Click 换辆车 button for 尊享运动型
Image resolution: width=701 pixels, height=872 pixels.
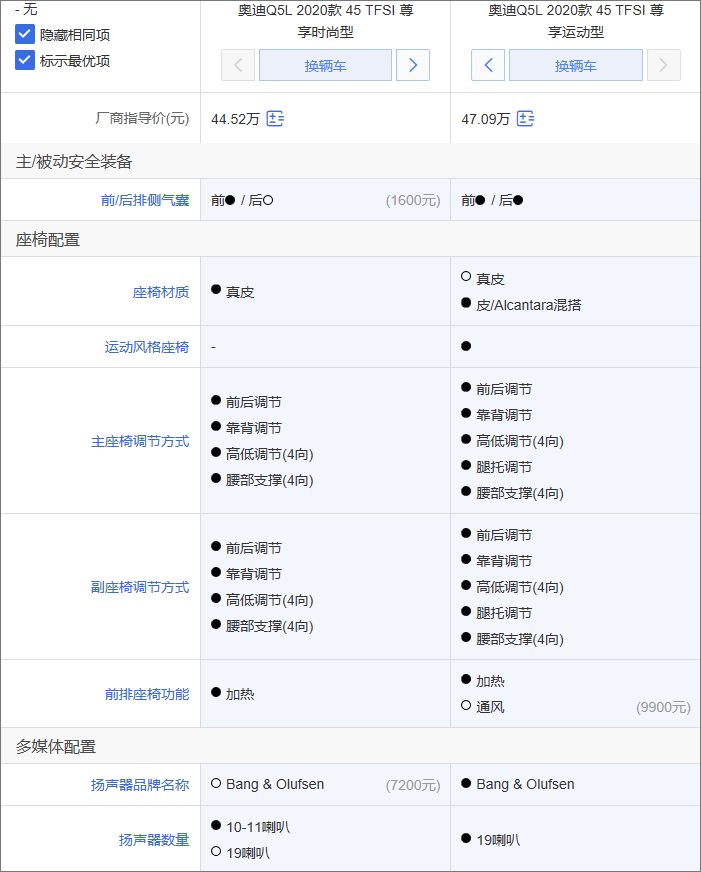coord(576,65)
